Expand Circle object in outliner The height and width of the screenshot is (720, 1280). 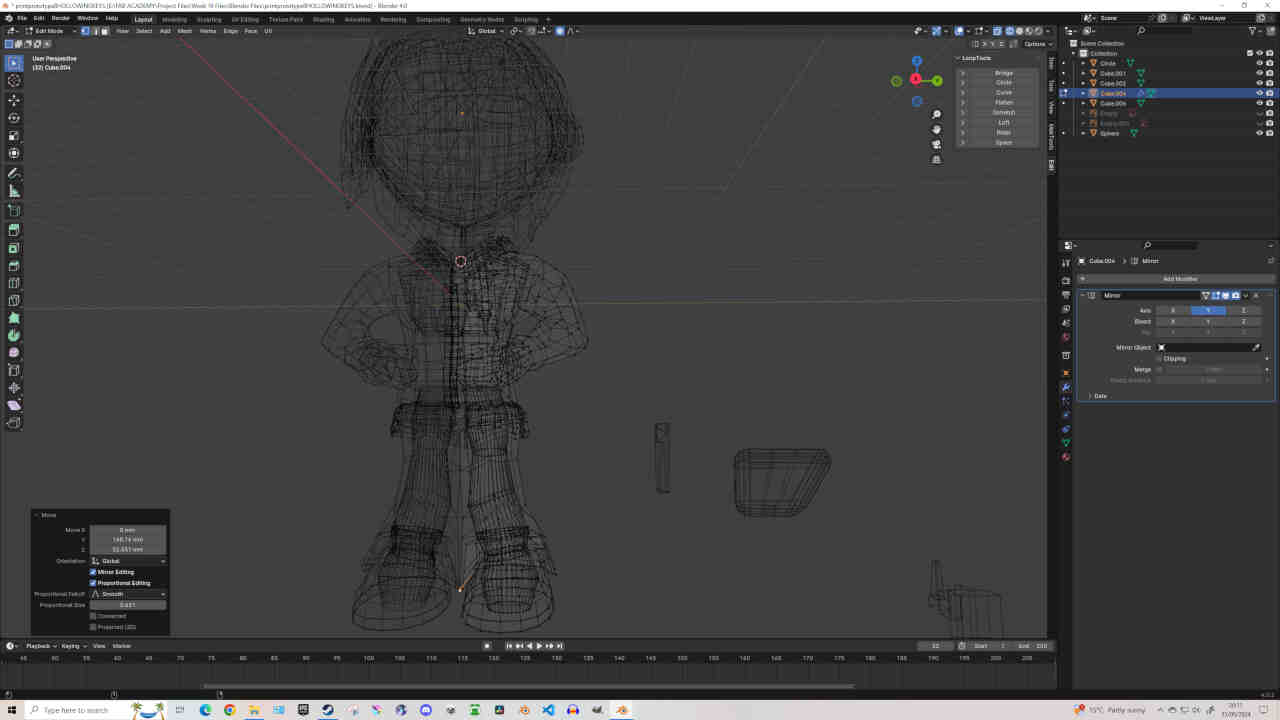(x=1083, y=63)
